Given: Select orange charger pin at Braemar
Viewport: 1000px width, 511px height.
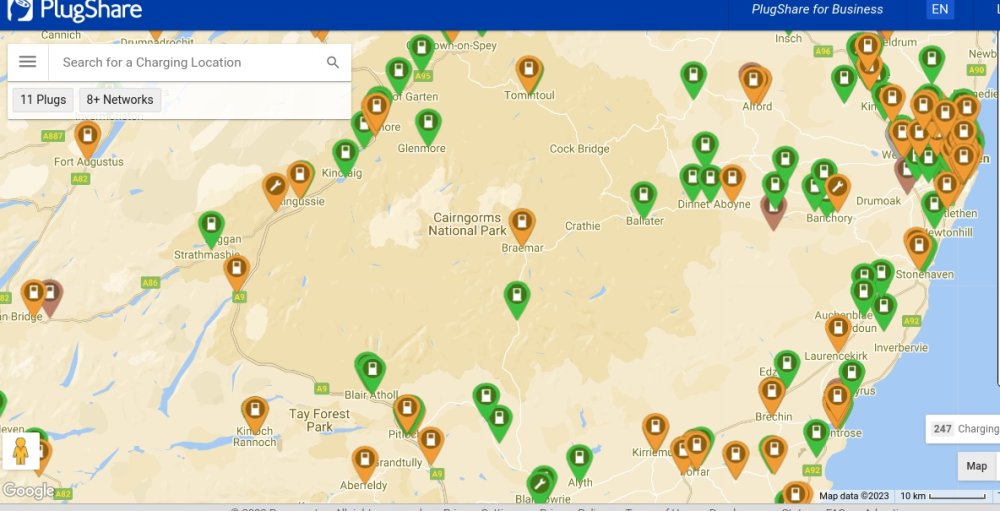Looking at the screenshot, I should 522,225.
